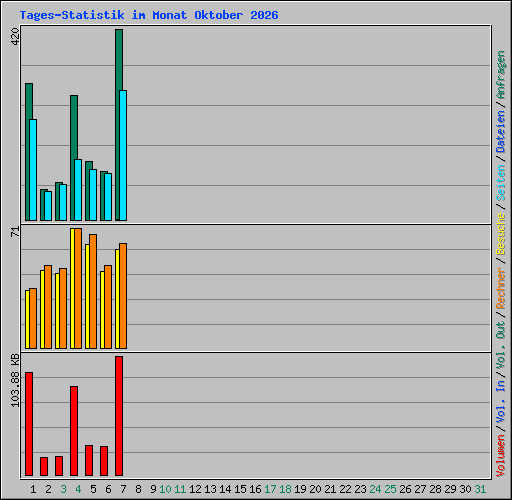
Task: Click the 'Besuche' legend label
Action: [x=501, y=234]
